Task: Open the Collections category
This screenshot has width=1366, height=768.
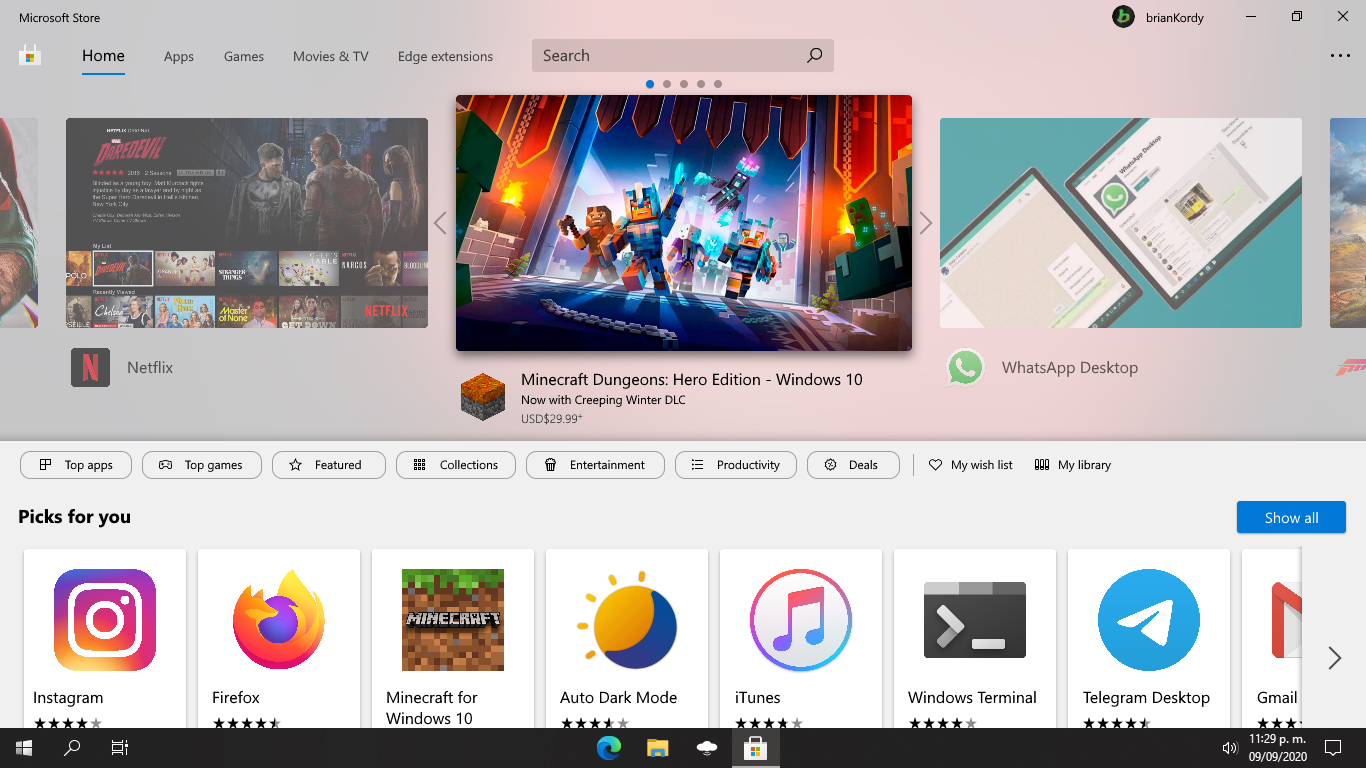Action: click(456, 465)
